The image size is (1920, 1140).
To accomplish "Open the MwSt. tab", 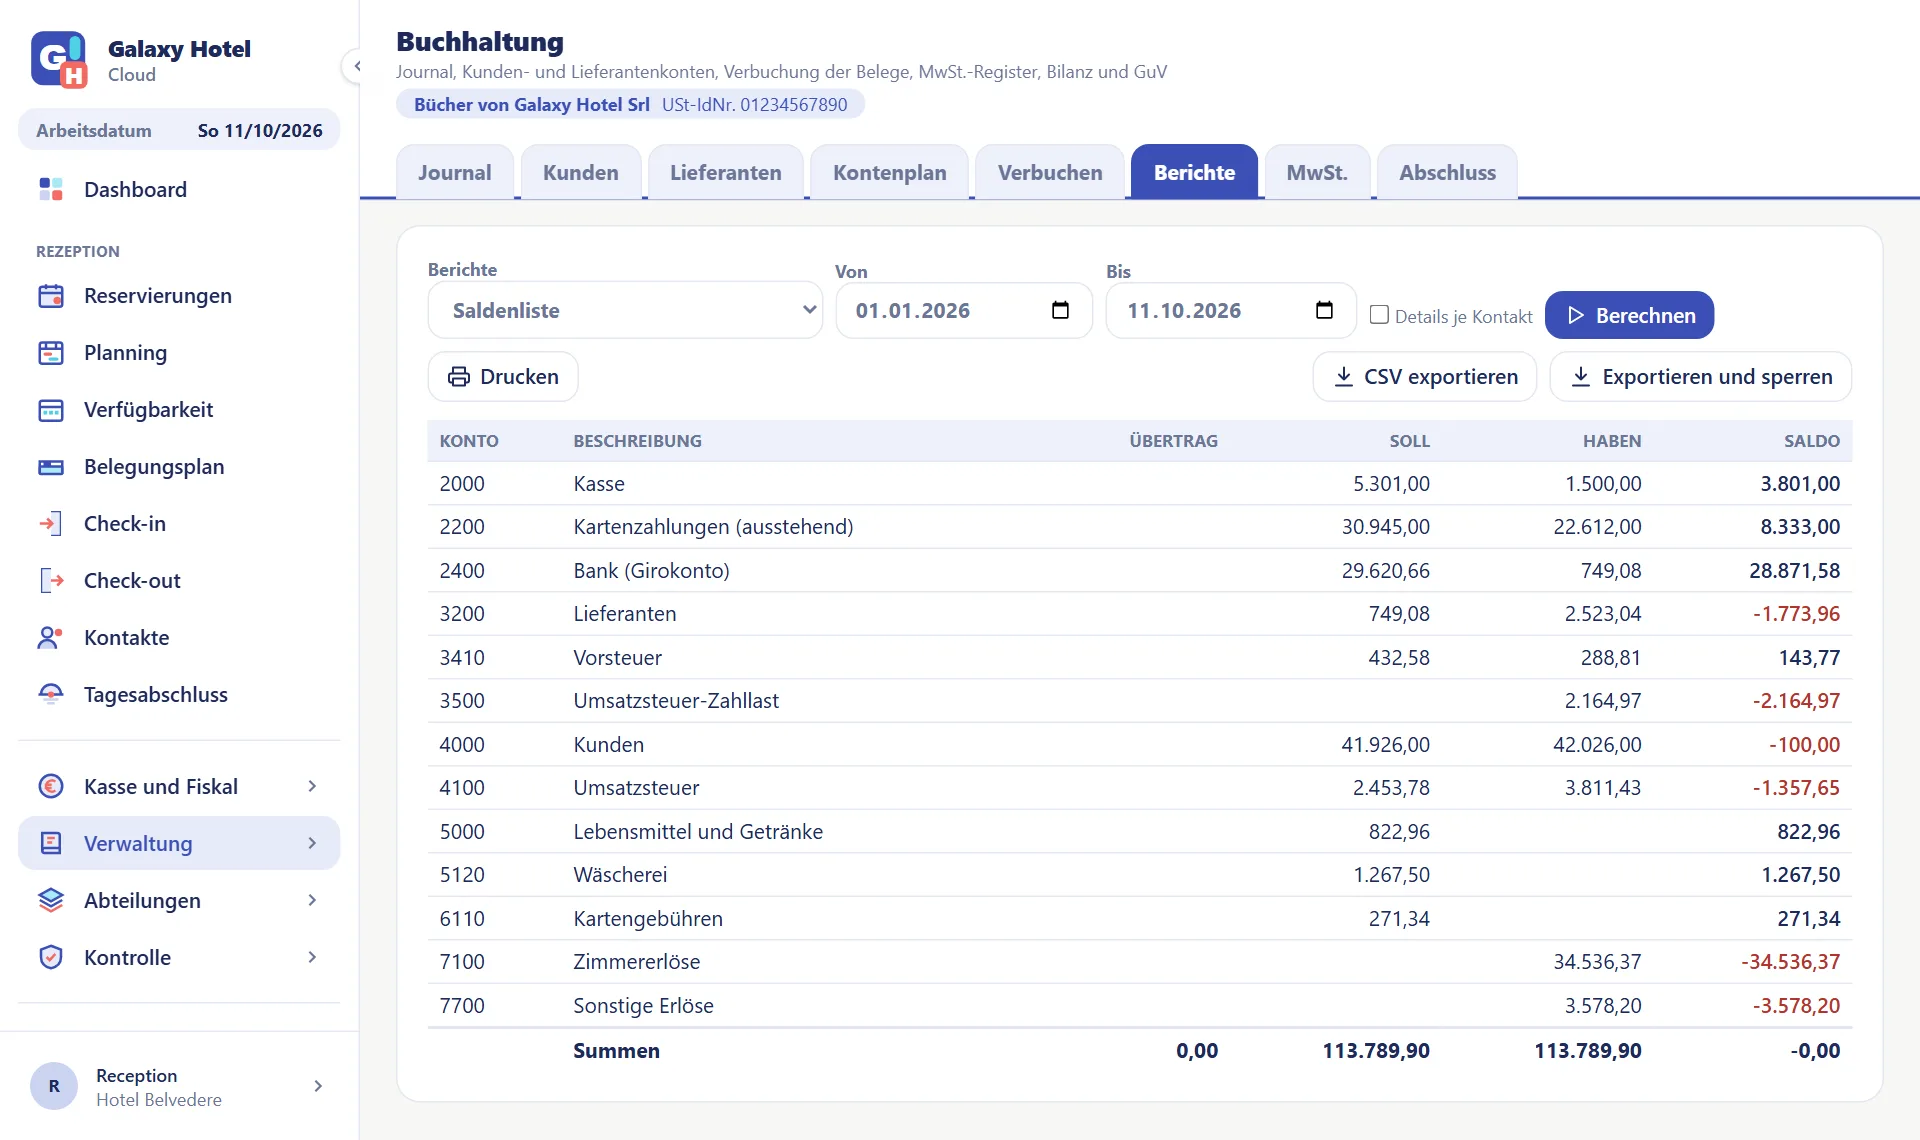I will [1317, 172].
